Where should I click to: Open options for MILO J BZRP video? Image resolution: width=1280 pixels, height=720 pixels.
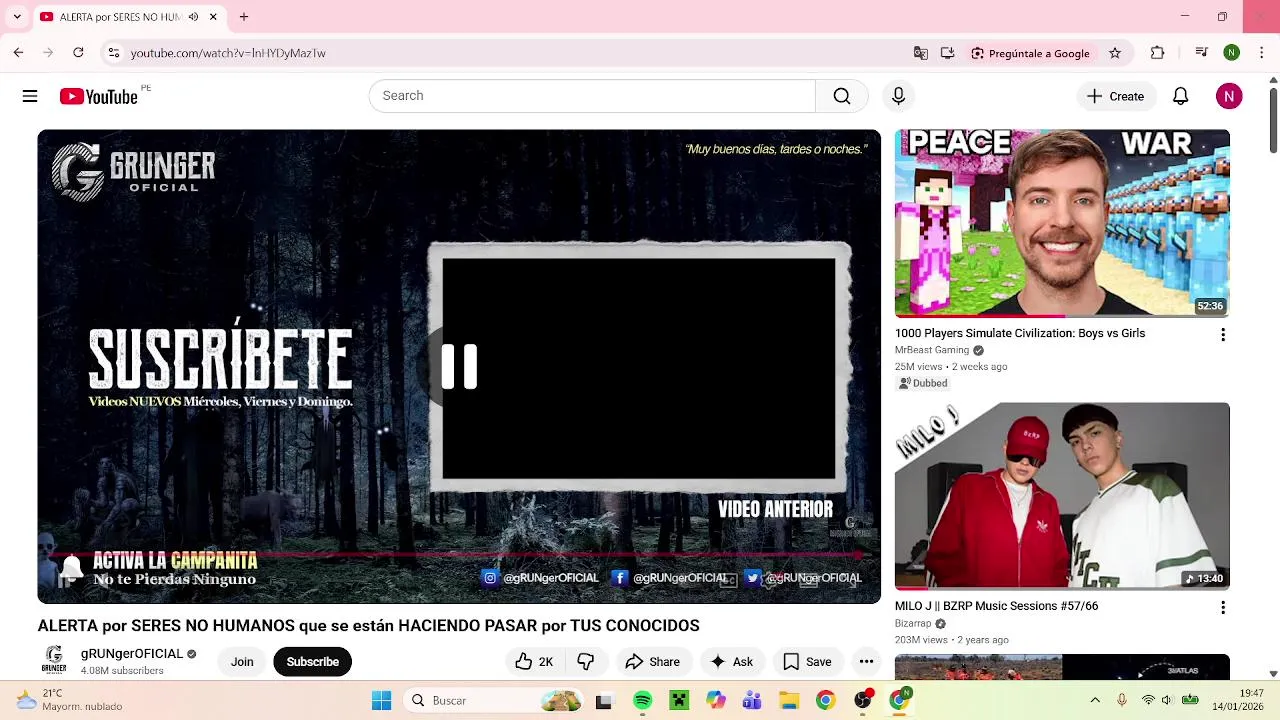coord(1222,607)
